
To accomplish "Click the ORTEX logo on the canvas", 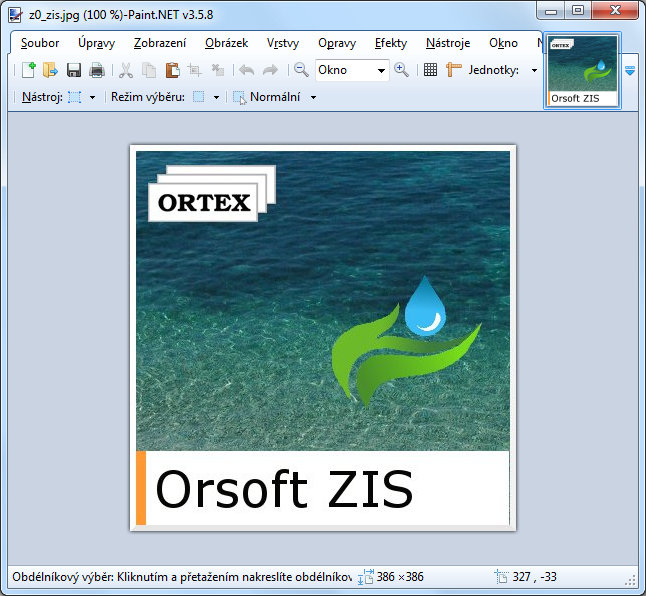I will pyautogui.click(x=205, y=202).
